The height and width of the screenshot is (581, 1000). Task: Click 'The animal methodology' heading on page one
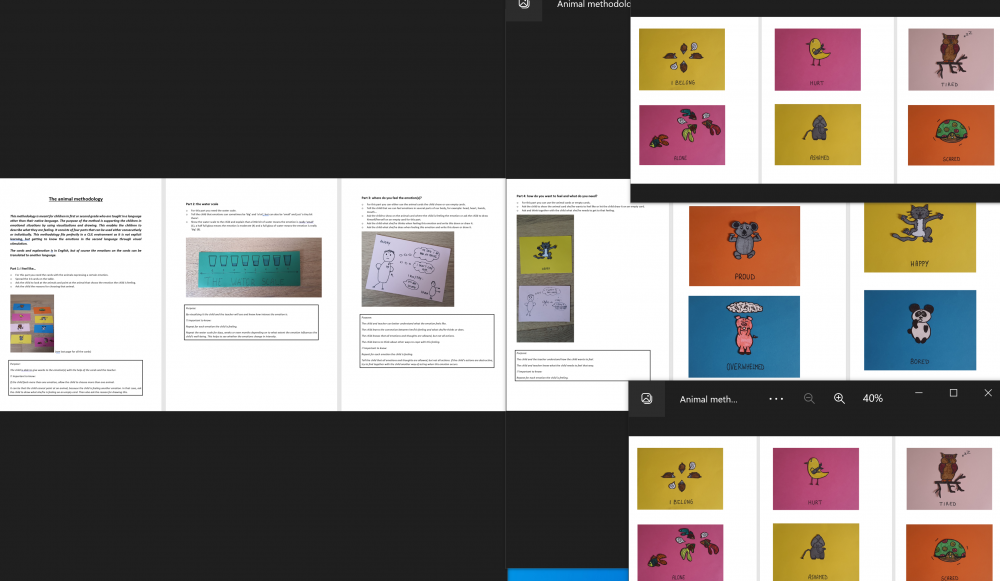click(x=75, y=199)
